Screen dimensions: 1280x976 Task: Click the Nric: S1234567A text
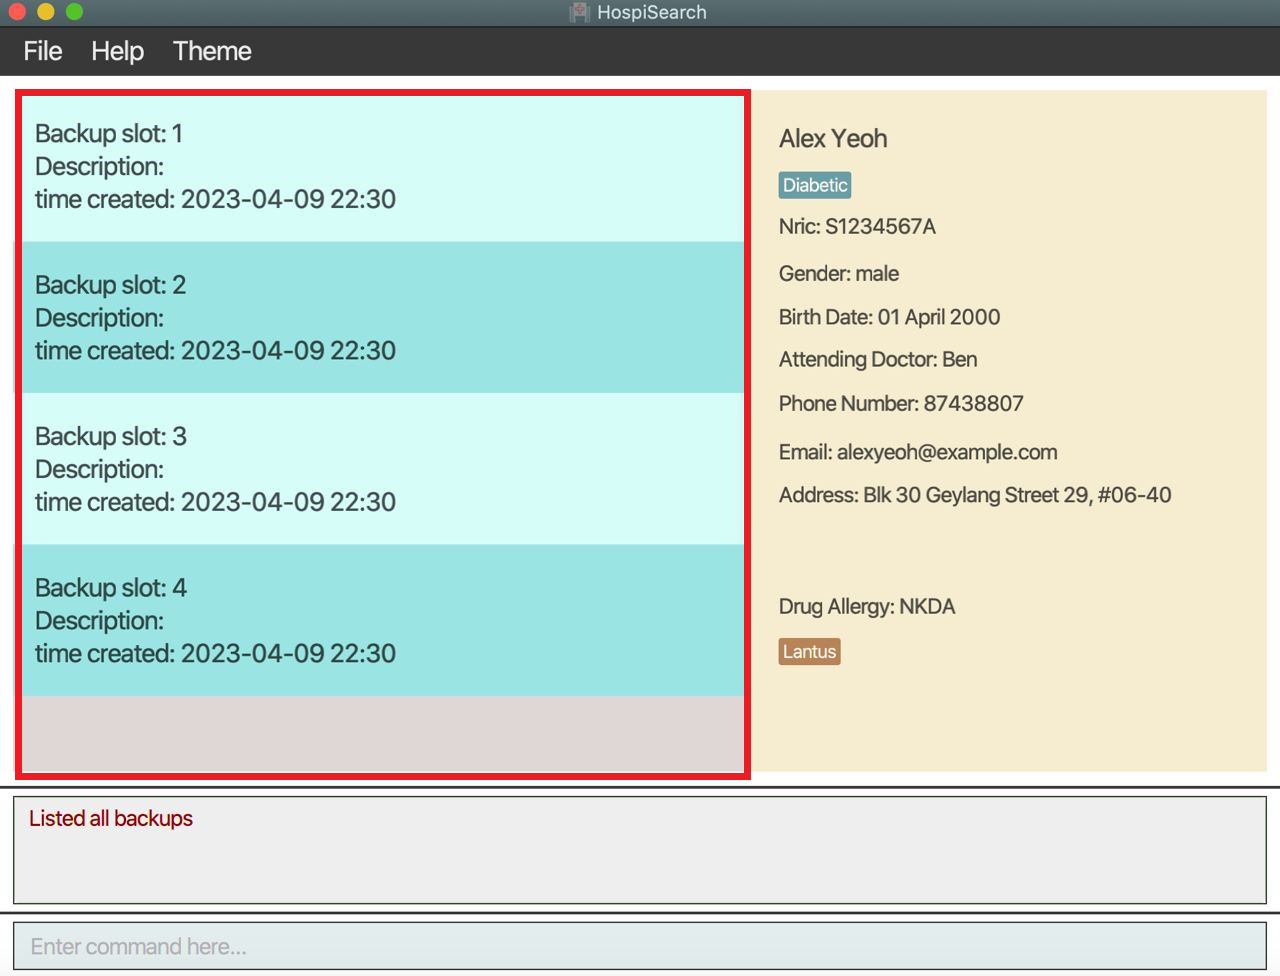tap(857, 227)
